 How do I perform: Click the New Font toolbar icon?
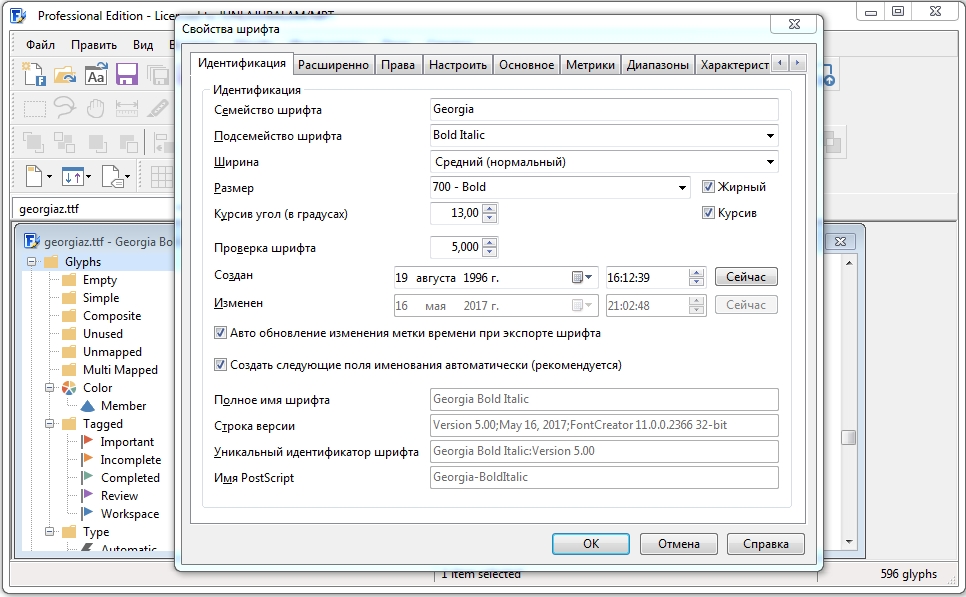pos(33,73)
